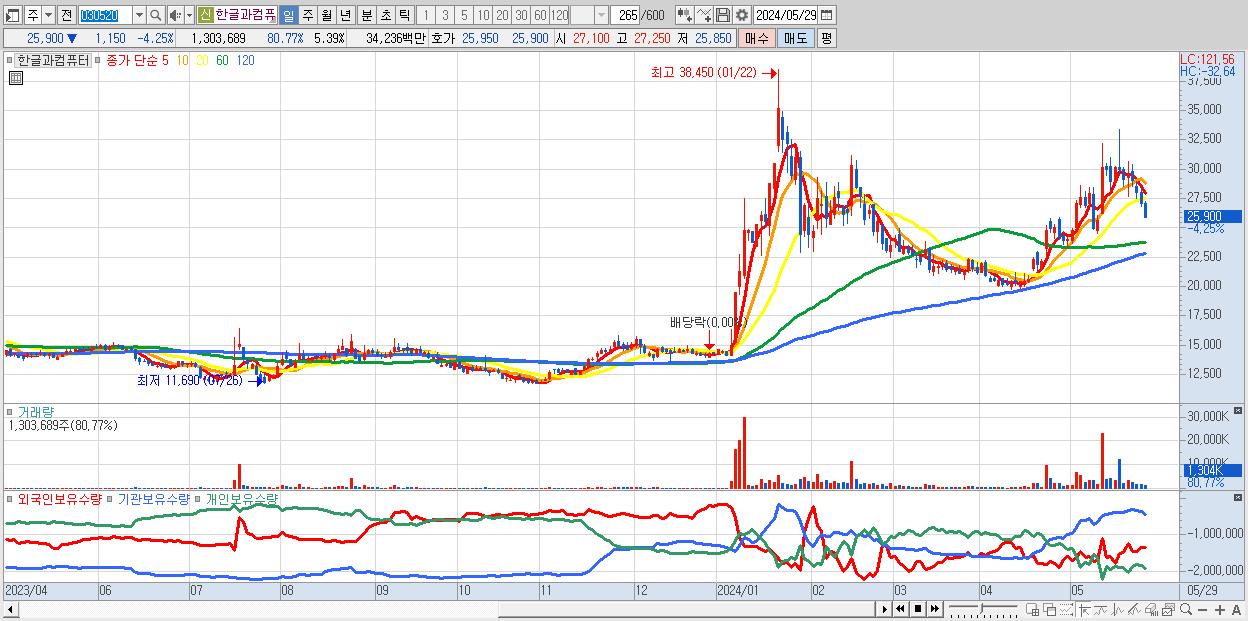
Task: Open the calendar date picker icon
Action: 826,15
